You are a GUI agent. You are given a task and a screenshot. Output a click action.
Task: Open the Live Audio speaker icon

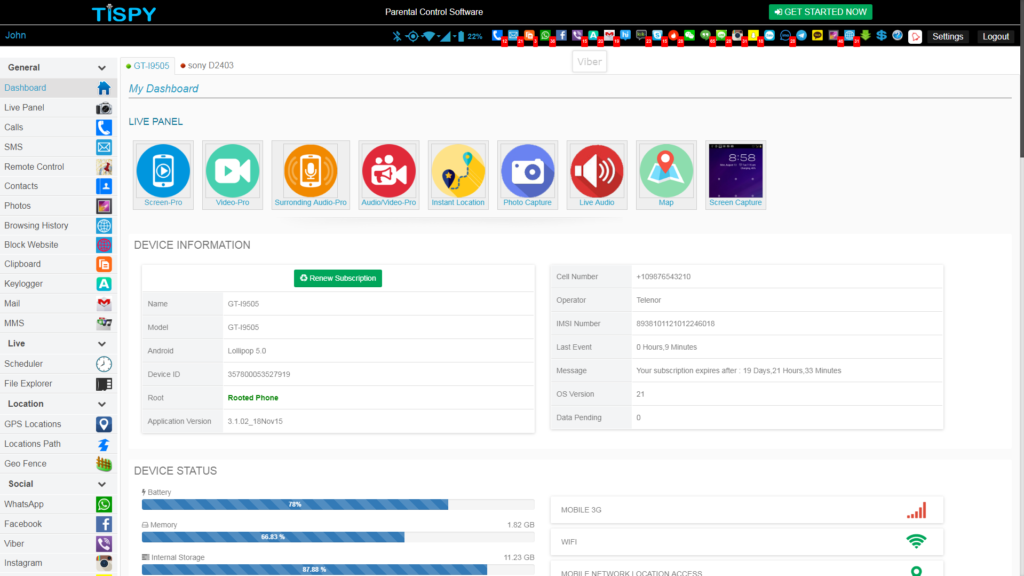(597, 170)
